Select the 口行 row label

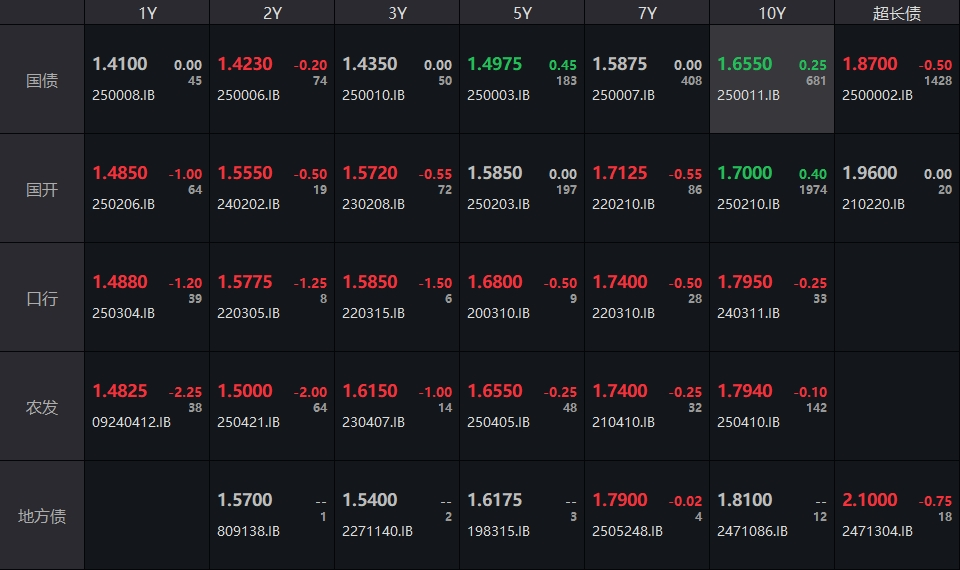pos(42,298)
